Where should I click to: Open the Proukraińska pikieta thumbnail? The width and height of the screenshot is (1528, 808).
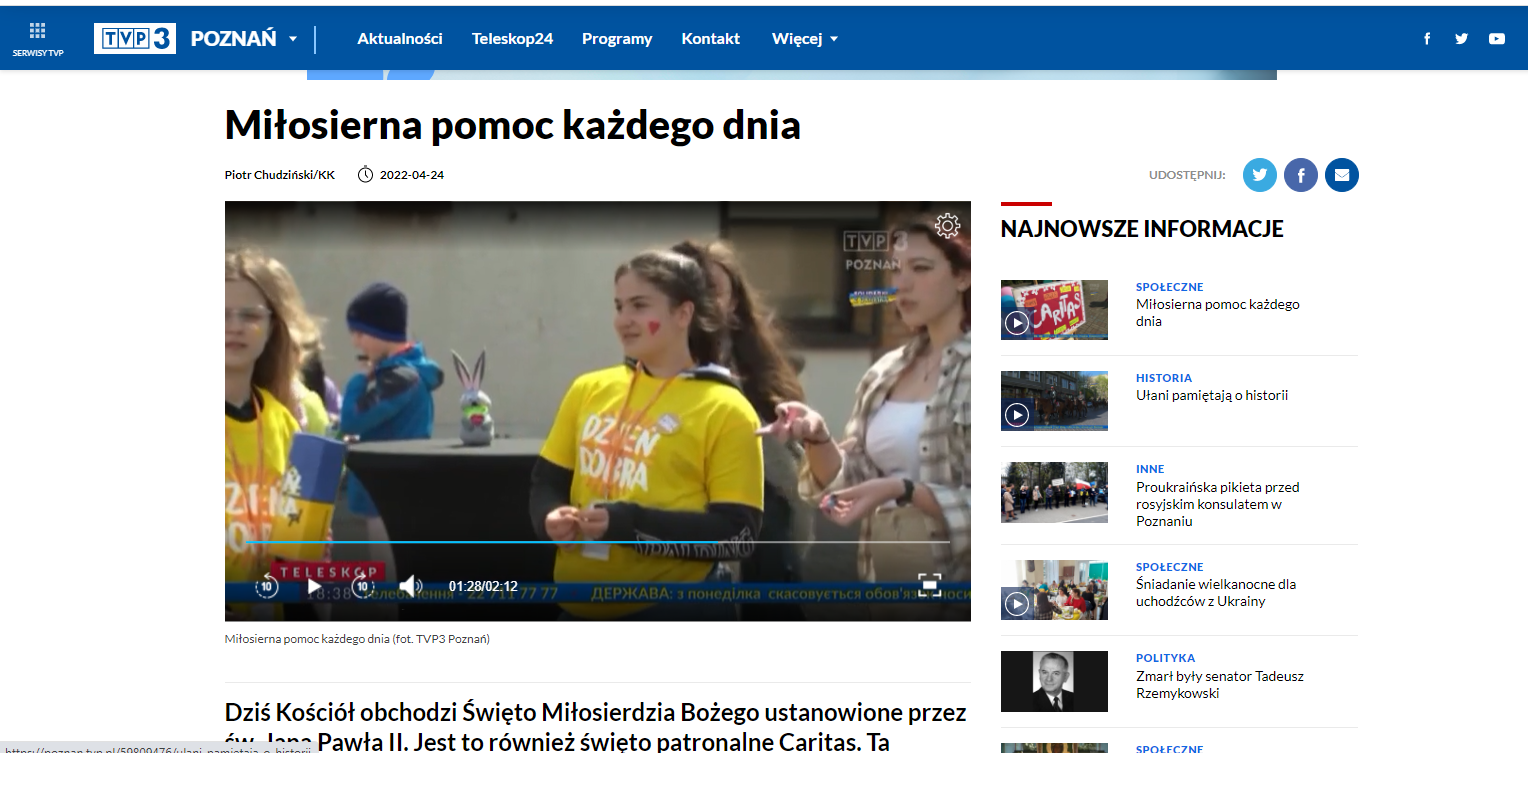pos(1054,492)
